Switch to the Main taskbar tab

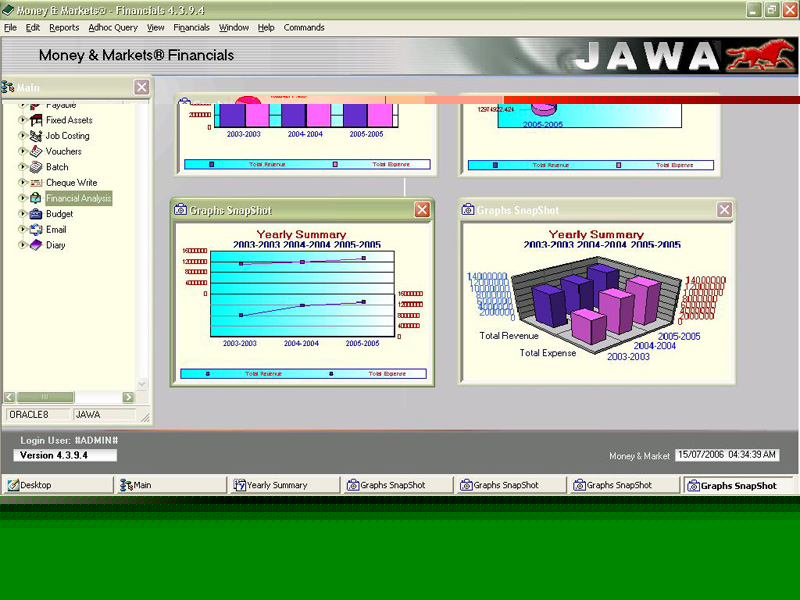tap(171, 485)
